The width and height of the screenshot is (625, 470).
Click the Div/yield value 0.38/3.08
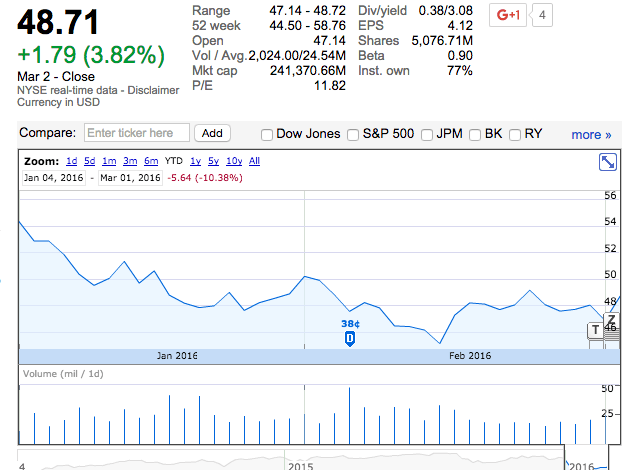[x=446, y=11]
